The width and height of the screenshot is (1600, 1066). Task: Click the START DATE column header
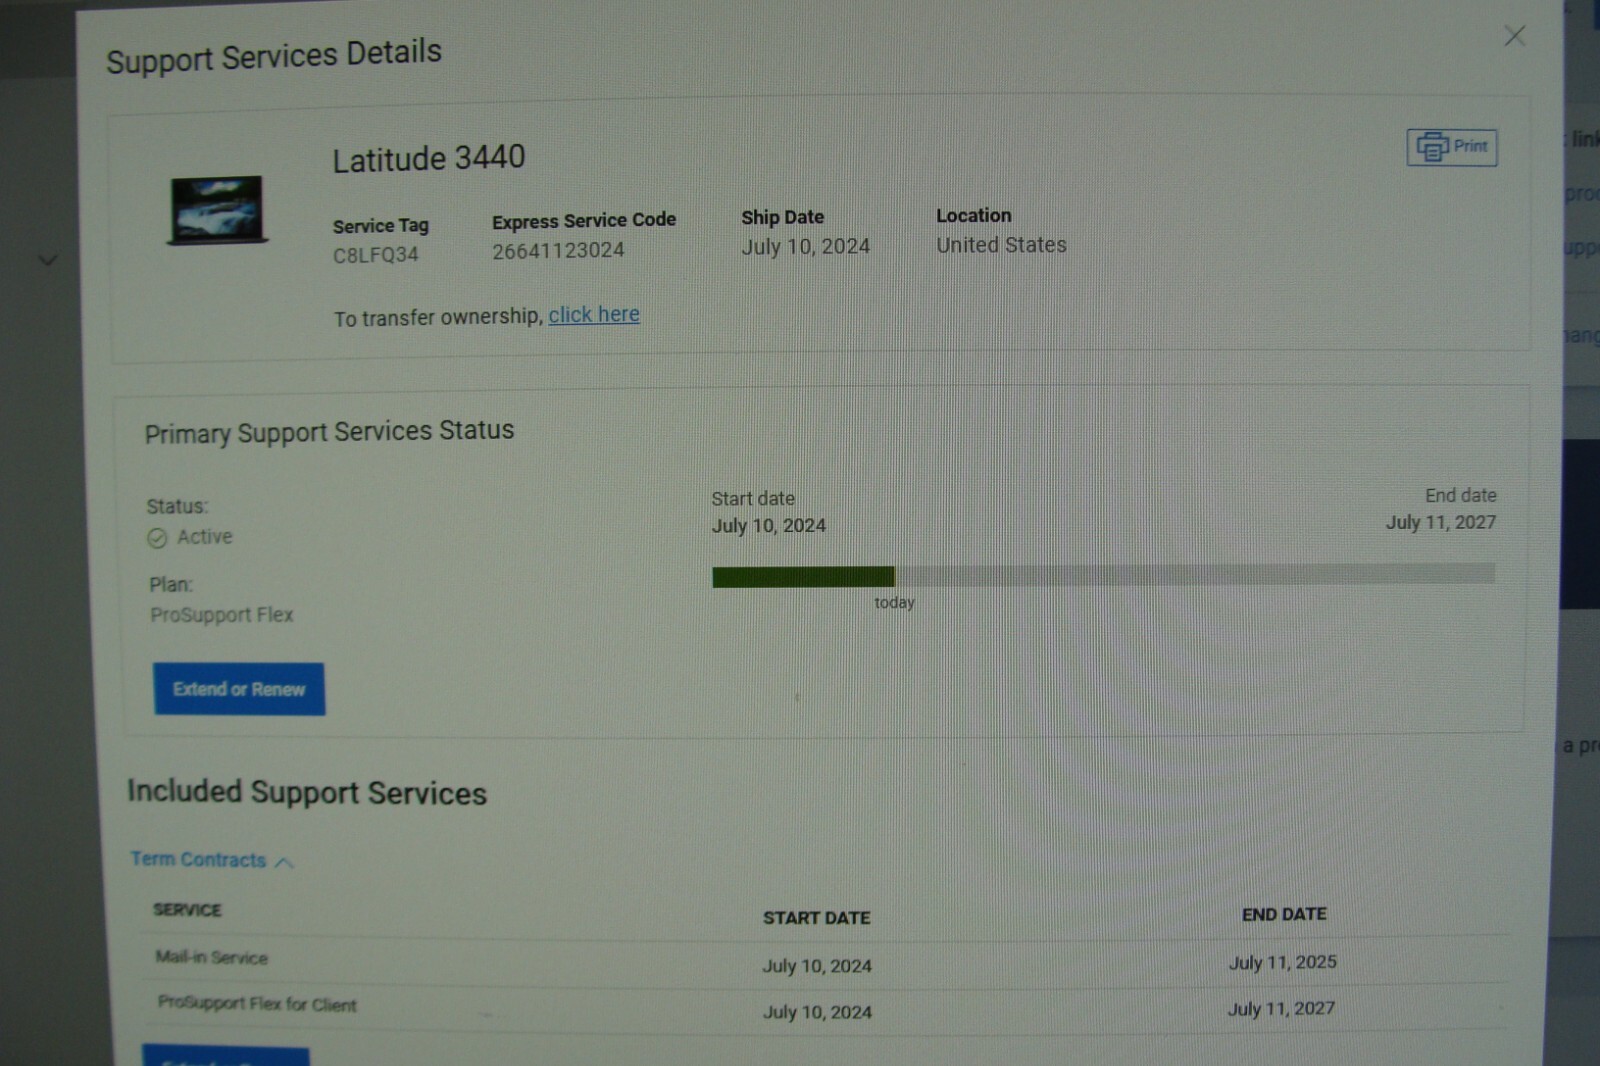(816, 917)
